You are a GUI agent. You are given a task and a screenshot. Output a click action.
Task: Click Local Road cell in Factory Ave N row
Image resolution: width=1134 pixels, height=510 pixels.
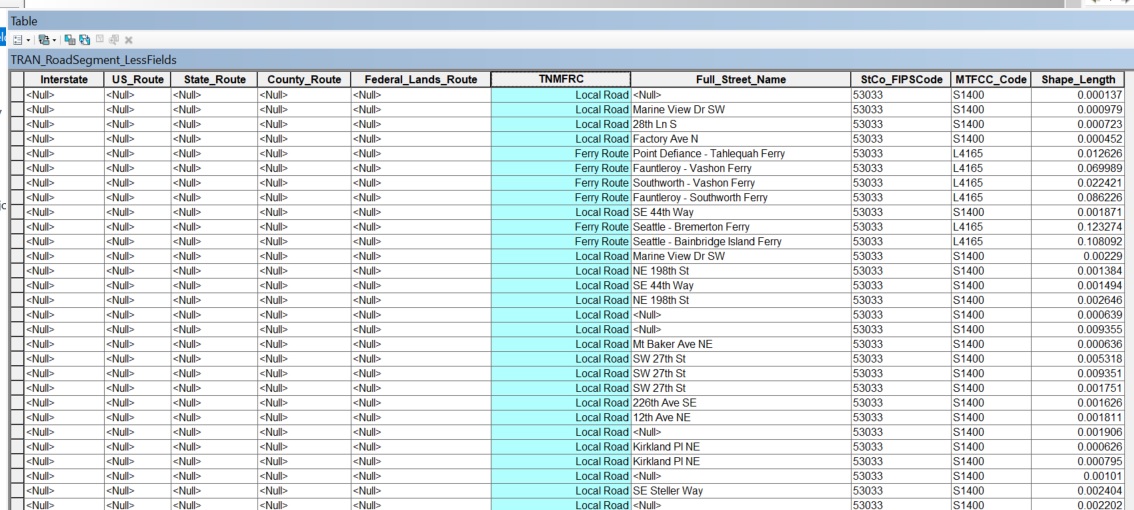[x=560, y=139]
